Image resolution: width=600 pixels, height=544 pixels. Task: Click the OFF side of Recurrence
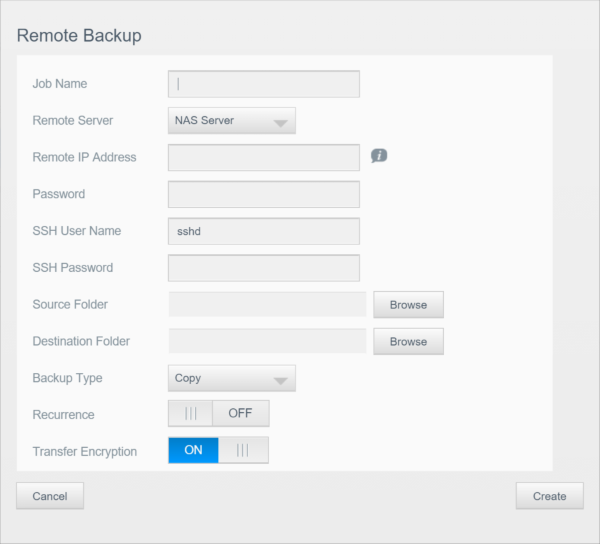(240, 414)
